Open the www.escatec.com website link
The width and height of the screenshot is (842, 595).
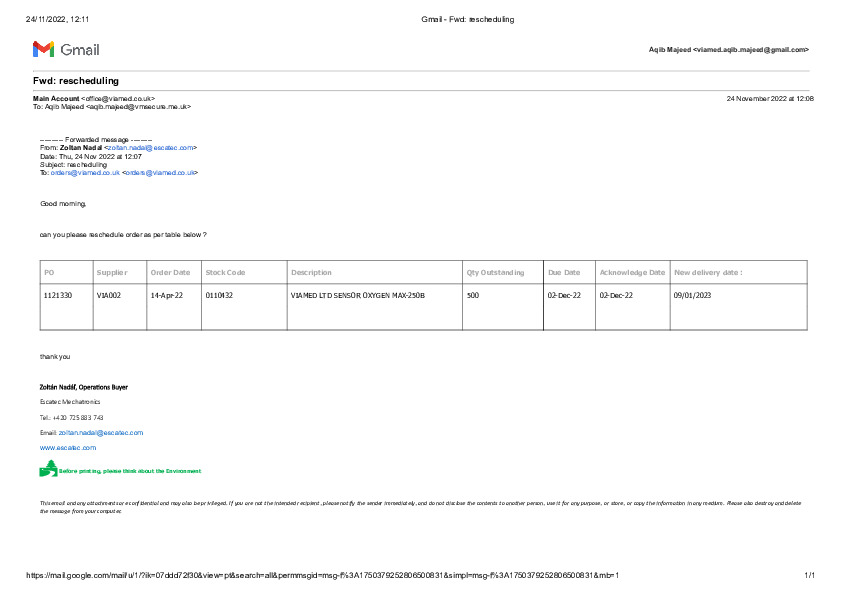[68, 448]
